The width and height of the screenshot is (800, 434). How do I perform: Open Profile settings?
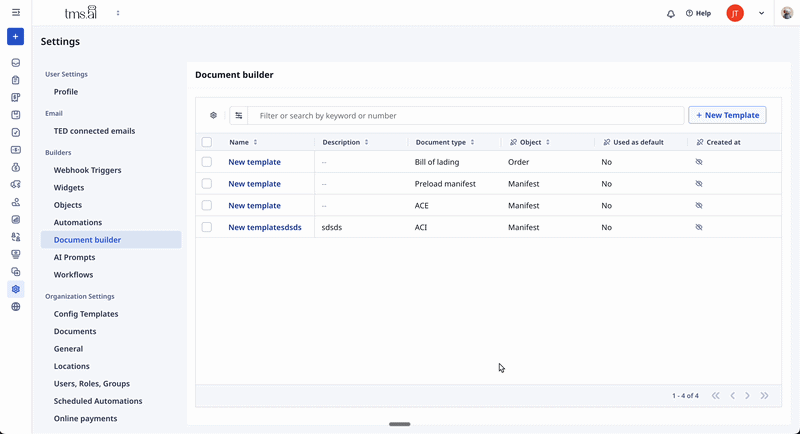coord(66,92)
